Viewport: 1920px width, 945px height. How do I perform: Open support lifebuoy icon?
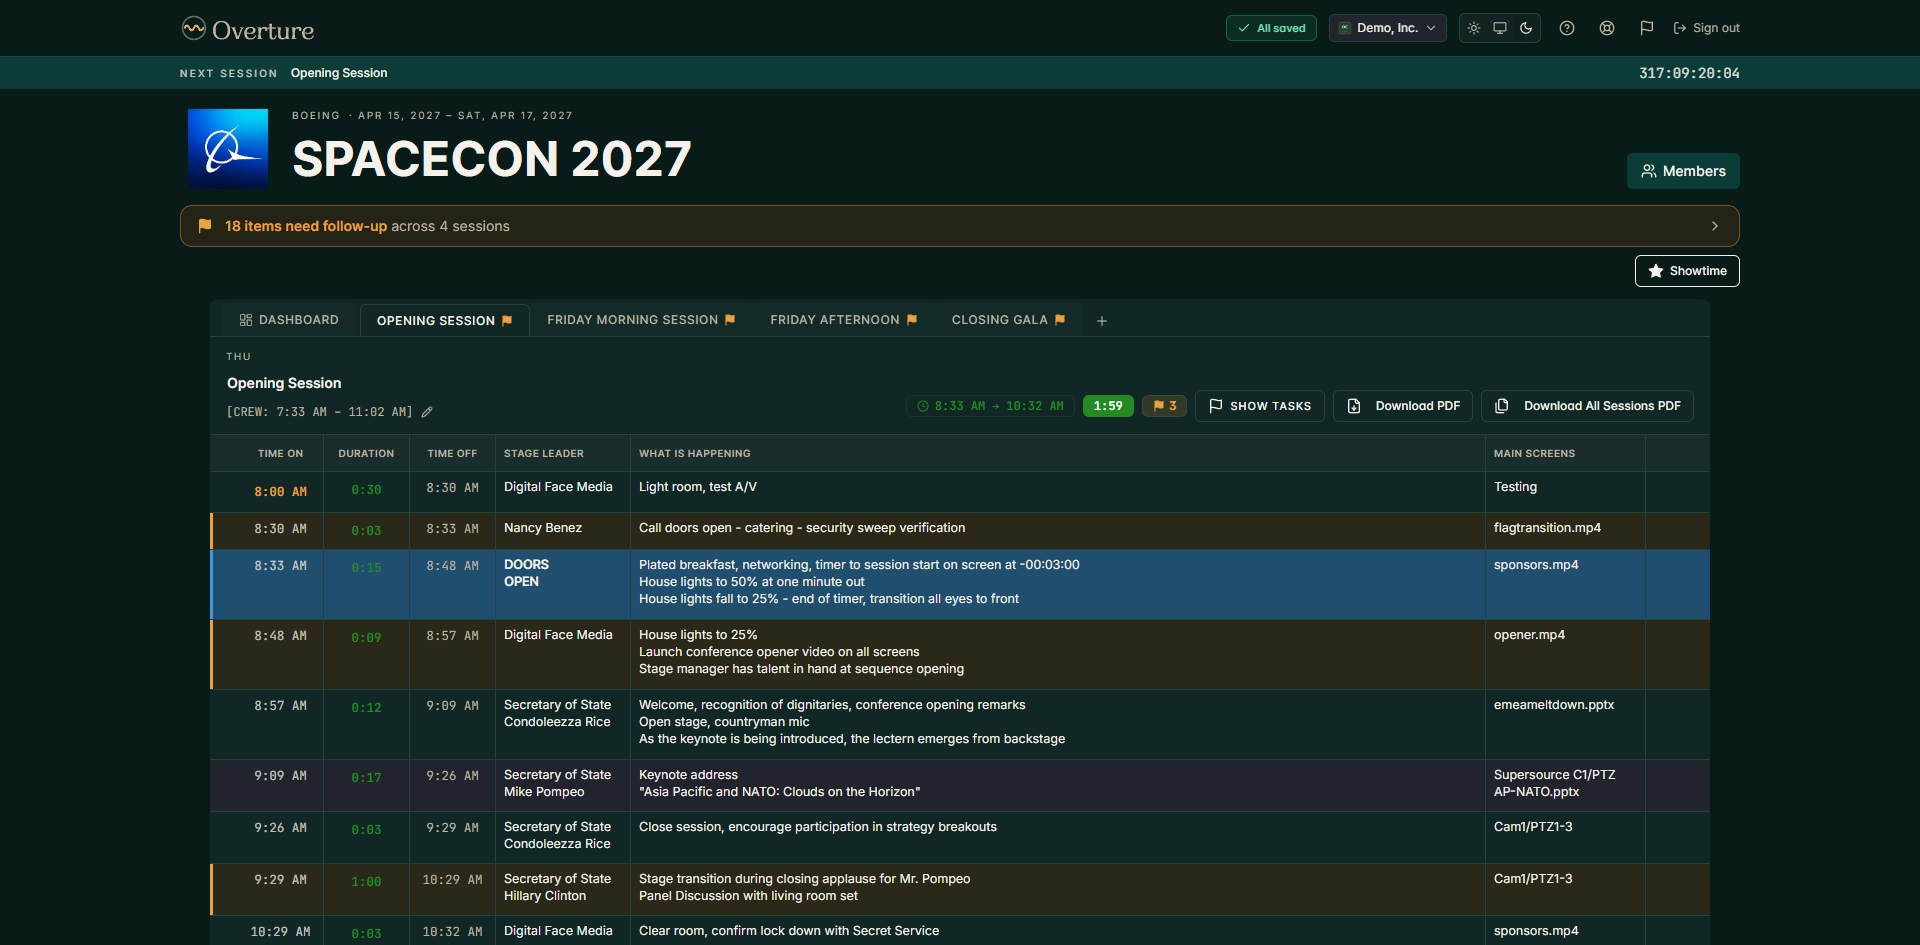pos(1607,28)
